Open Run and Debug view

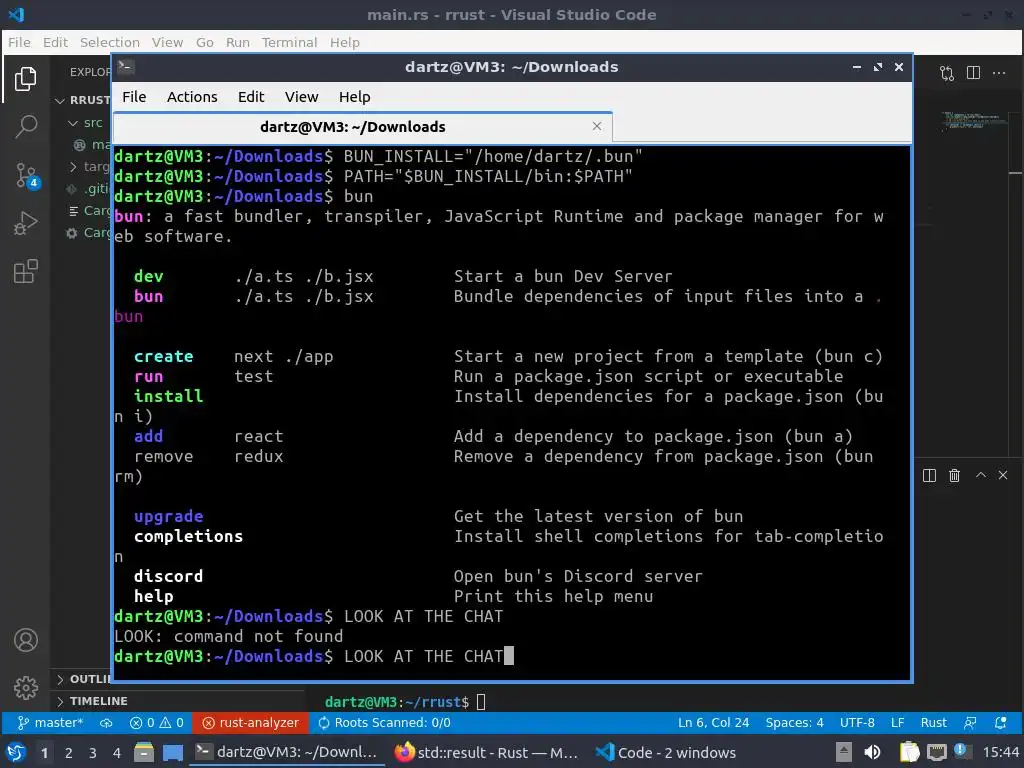(x=25, y=223)
